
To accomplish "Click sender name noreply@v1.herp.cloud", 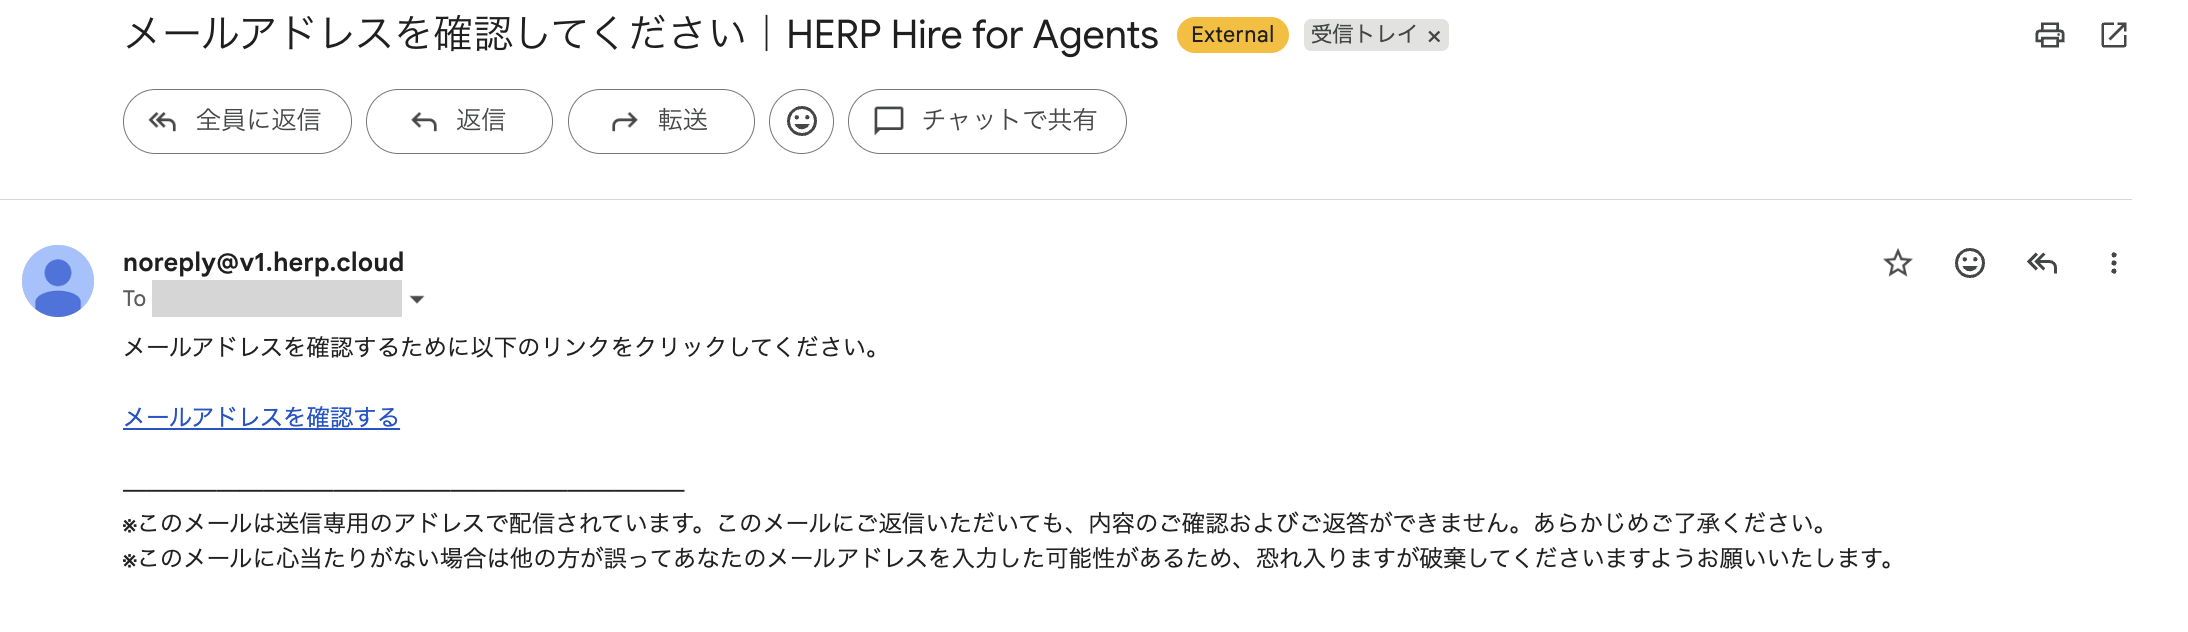I will (x=263, y=262).
